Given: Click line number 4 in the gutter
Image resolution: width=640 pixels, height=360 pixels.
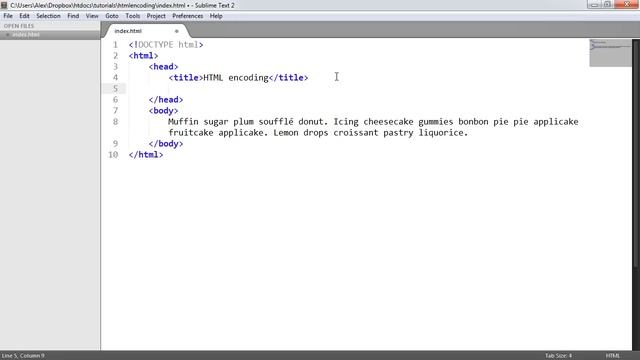Looking at the screenshot, I should 116,78.
